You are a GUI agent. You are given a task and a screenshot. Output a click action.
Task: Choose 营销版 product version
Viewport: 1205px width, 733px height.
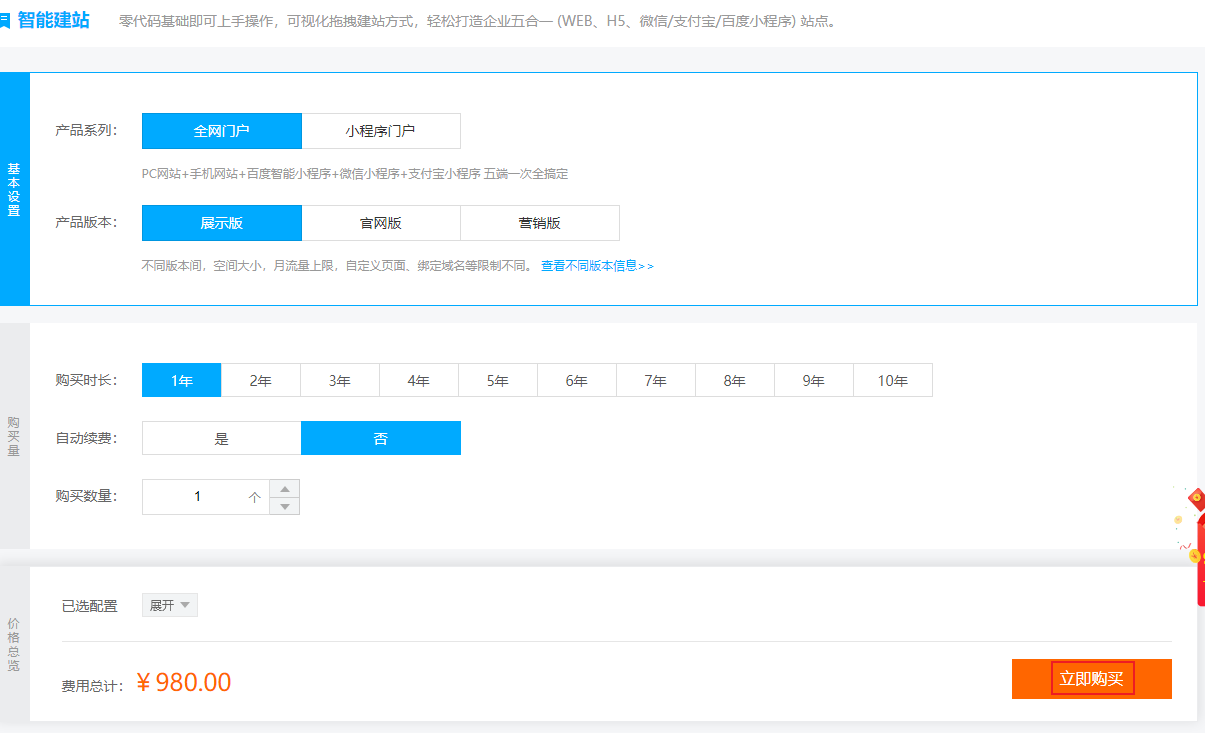click(x=540, y=223)
